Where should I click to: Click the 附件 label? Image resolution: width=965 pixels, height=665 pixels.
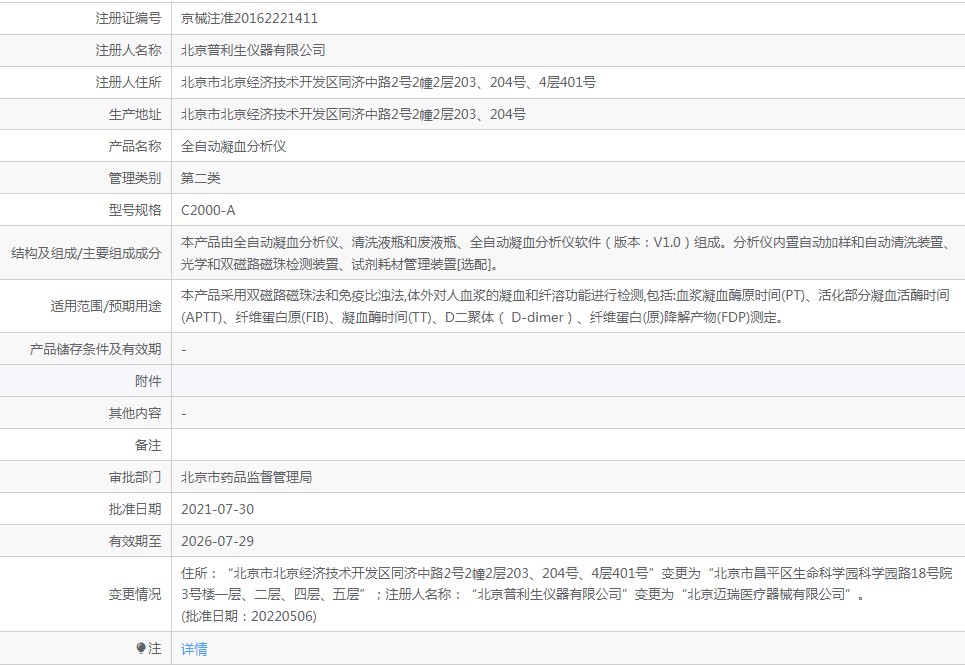(x=148, y=381)
